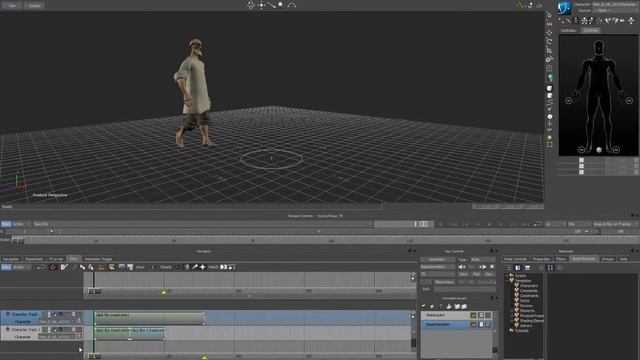Click the head of the character figure
This screenshot has height=360, width=640.
(599, 47)
